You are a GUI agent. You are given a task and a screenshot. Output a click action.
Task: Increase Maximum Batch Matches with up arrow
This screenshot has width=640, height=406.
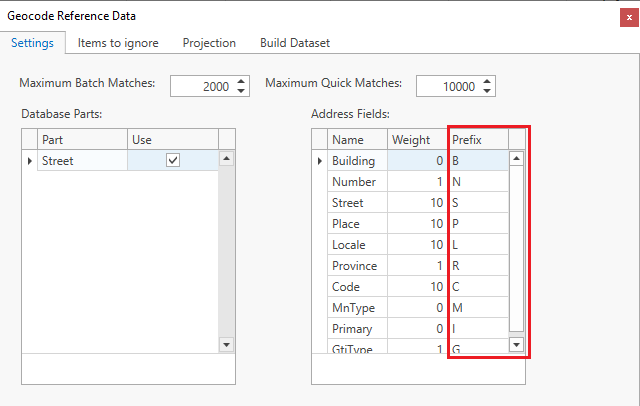coord(242,81)
